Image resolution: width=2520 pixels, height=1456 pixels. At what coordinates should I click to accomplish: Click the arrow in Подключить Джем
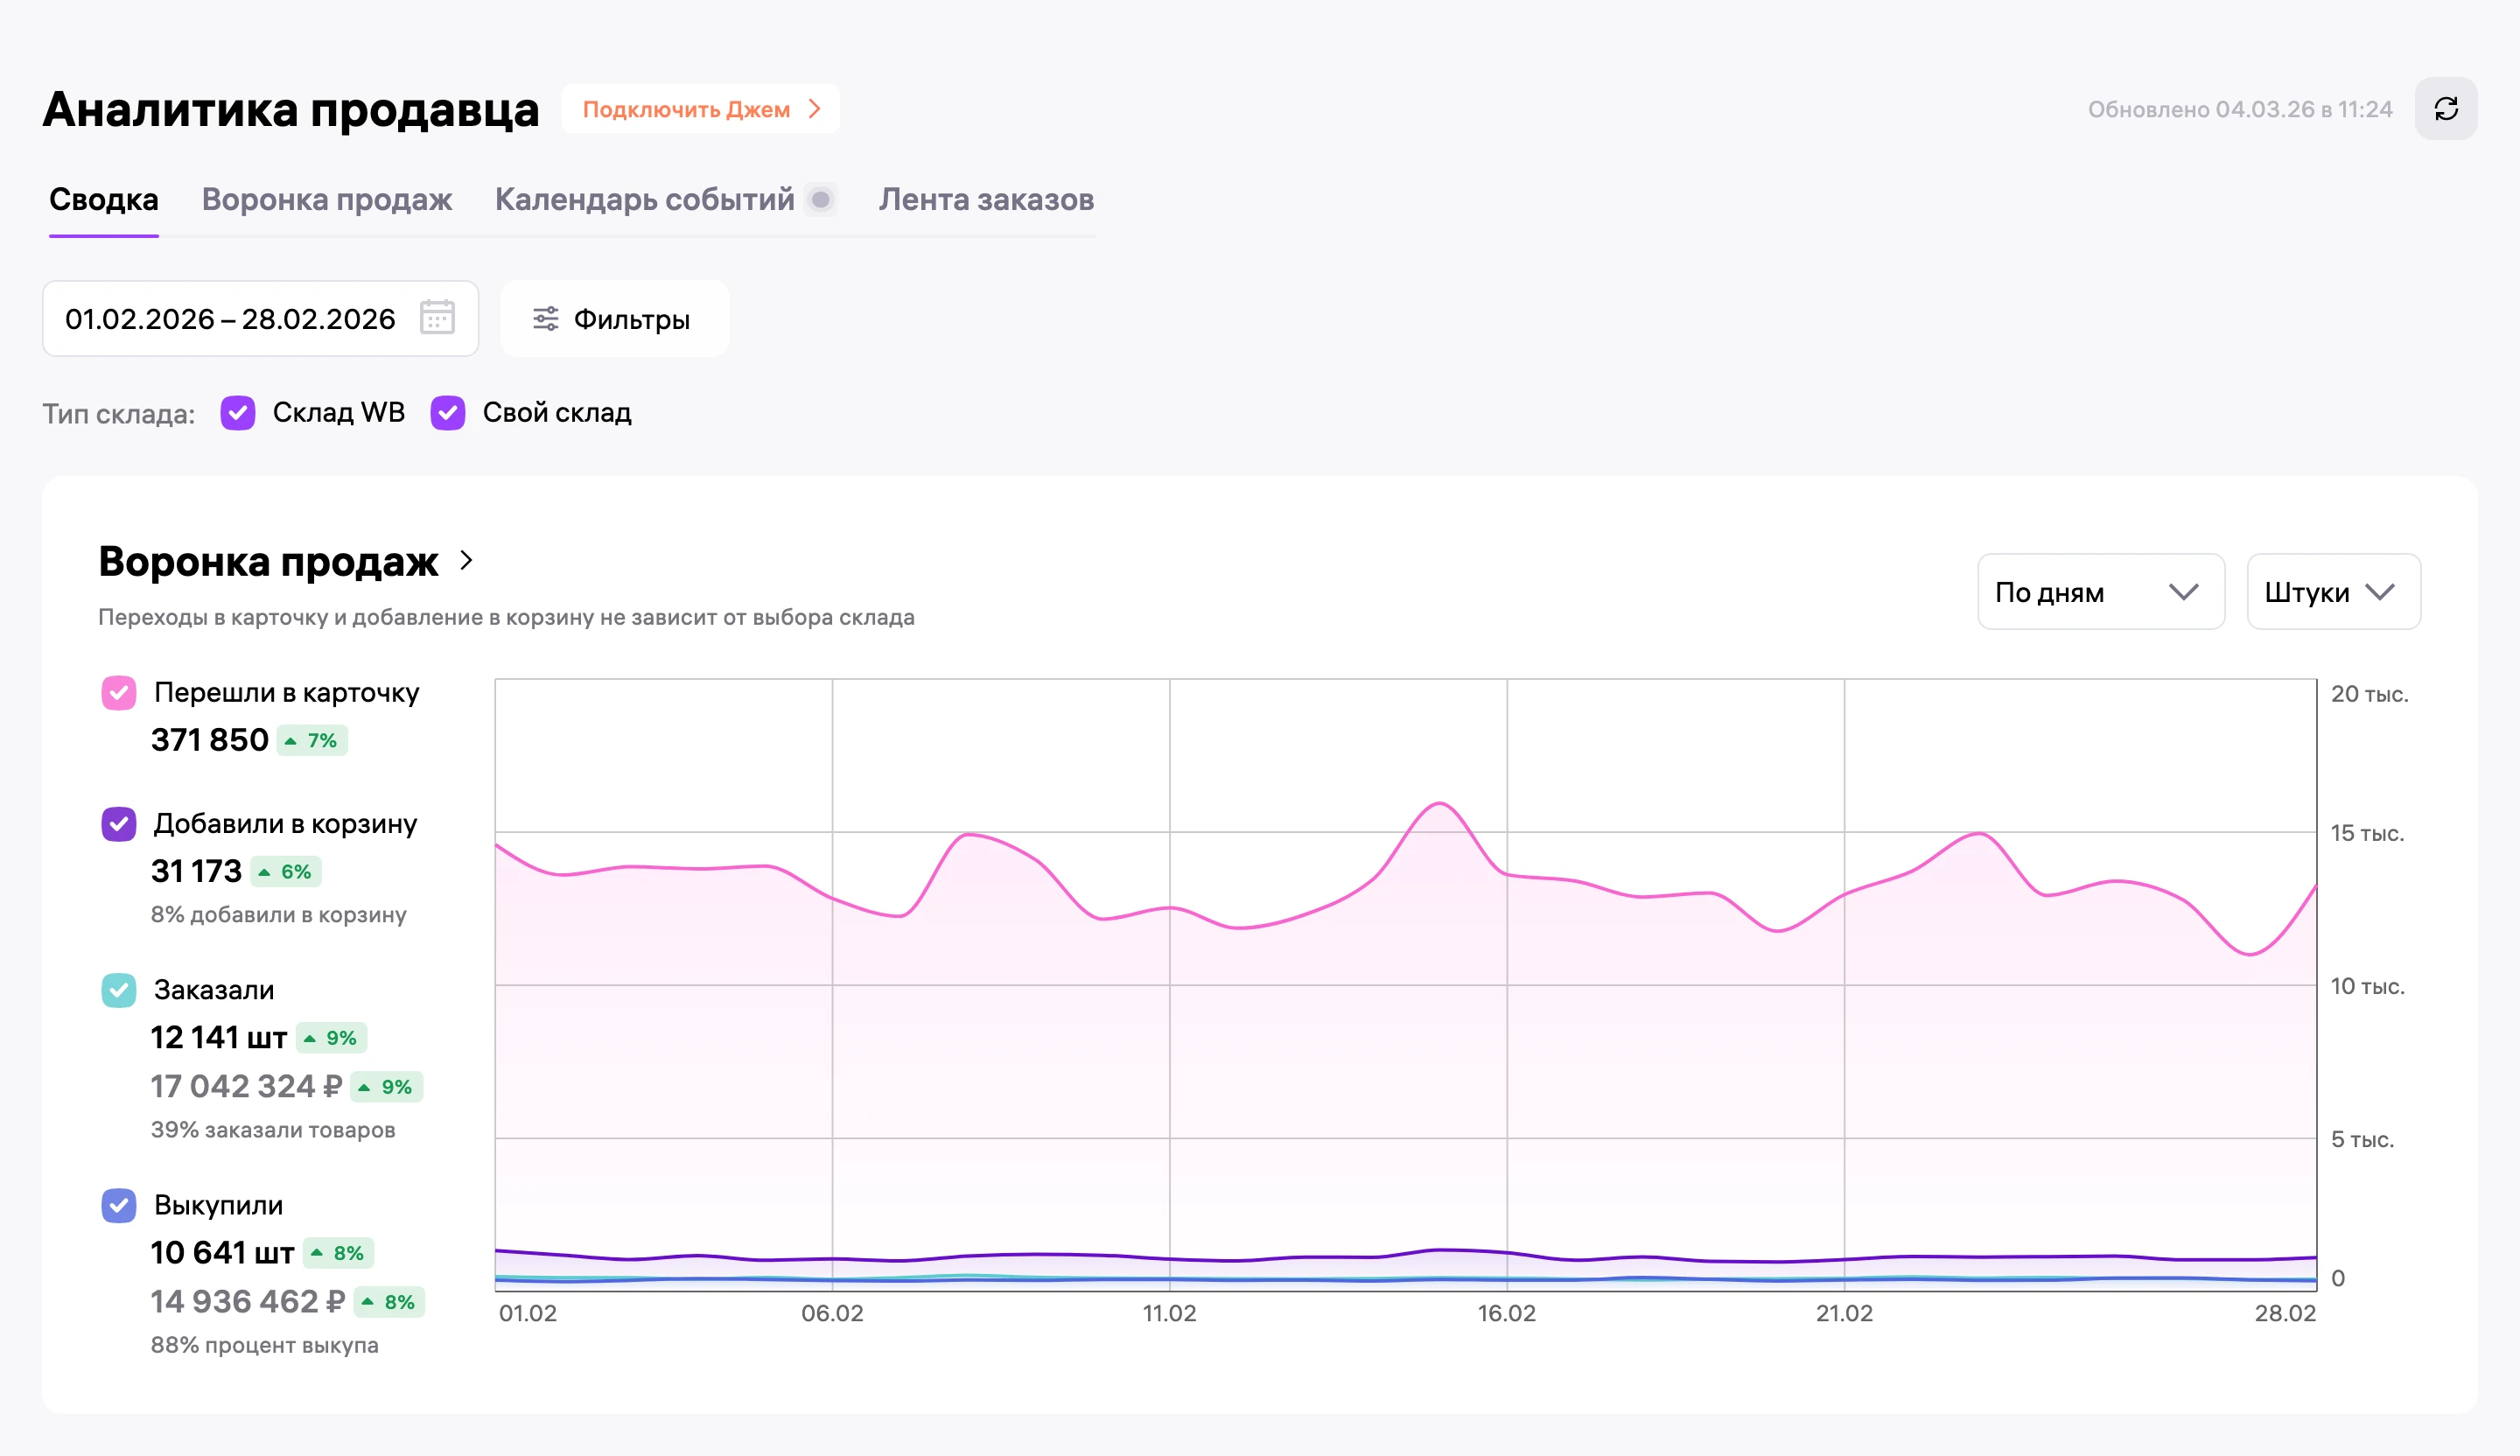tap(815, 109)
